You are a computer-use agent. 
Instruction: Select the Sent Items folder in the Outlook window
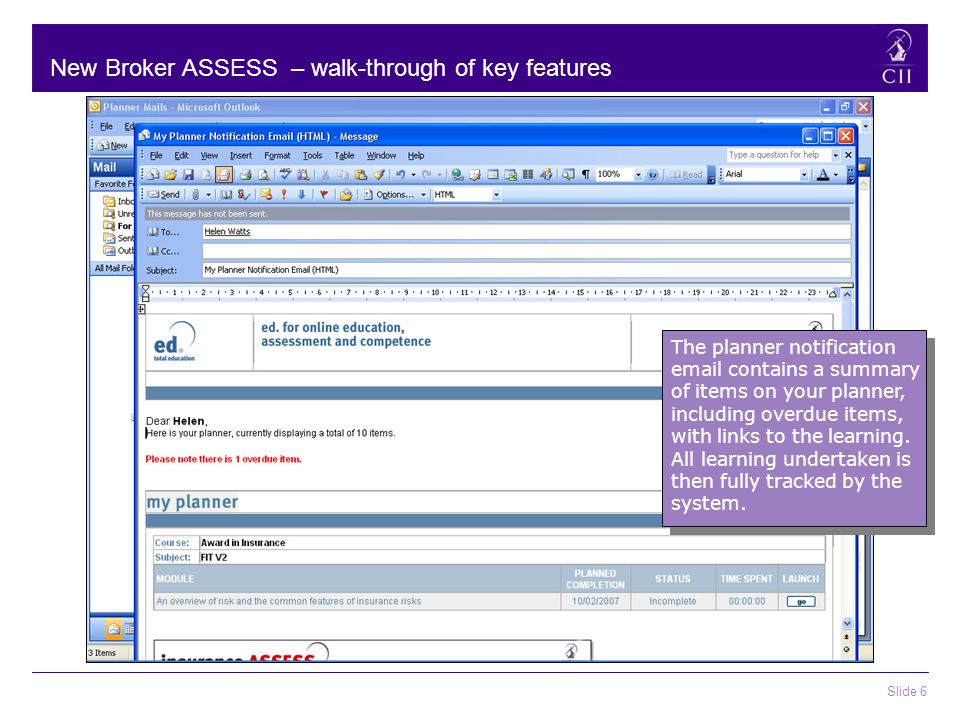point(119,238)
